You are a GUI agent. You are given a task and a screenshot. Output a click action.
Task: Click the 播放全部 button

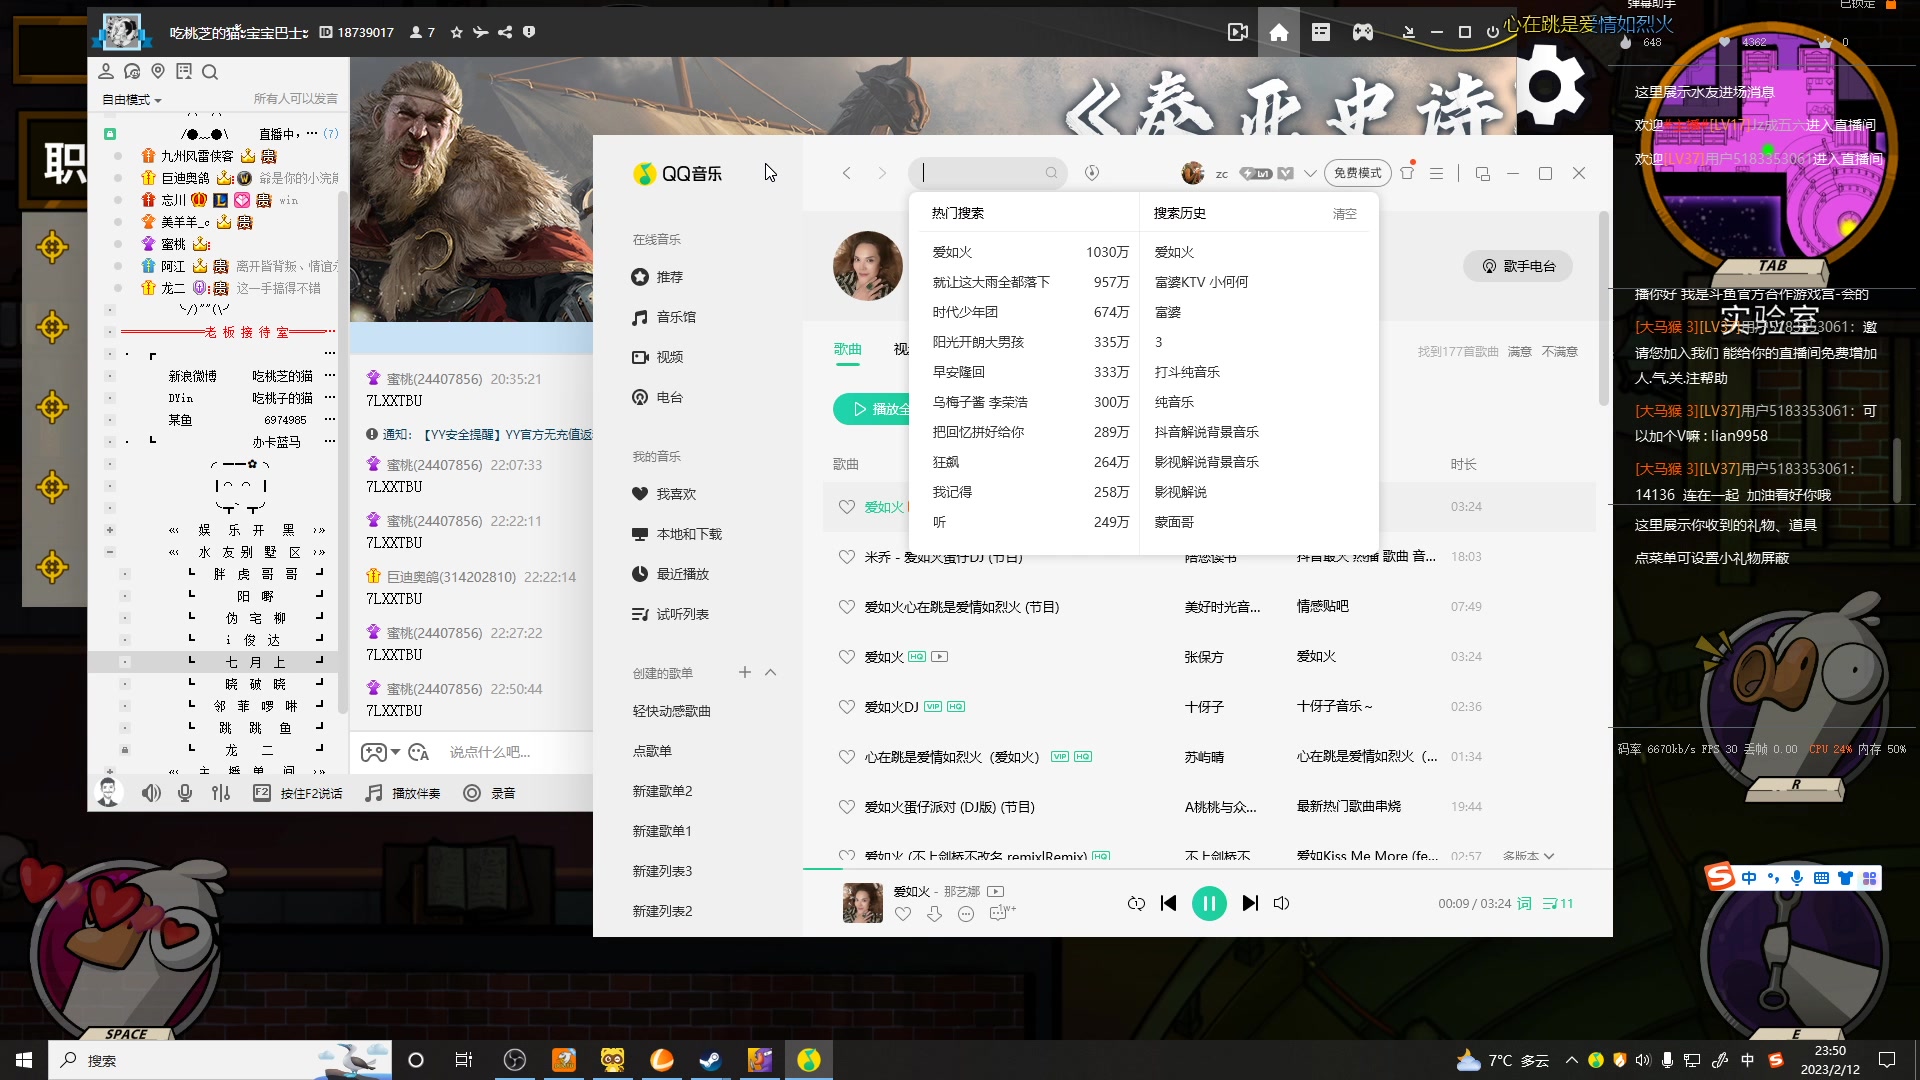pos(872,409)
